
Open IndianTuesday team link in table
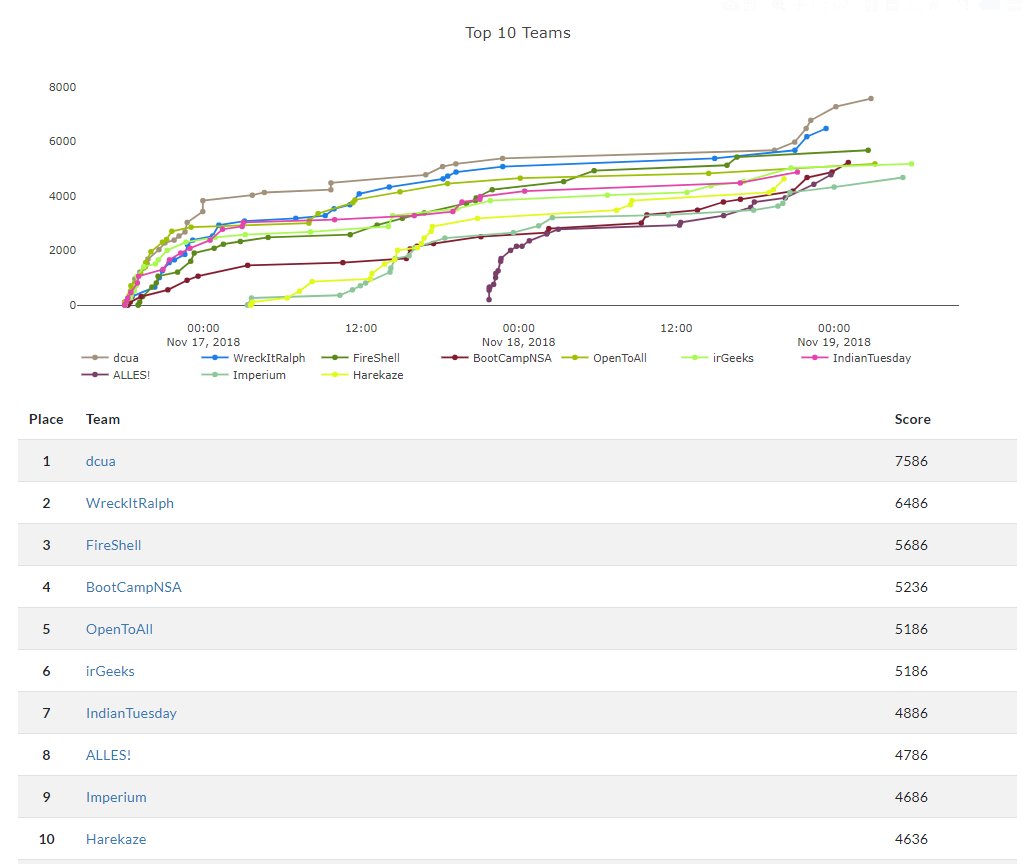point(131,713)
